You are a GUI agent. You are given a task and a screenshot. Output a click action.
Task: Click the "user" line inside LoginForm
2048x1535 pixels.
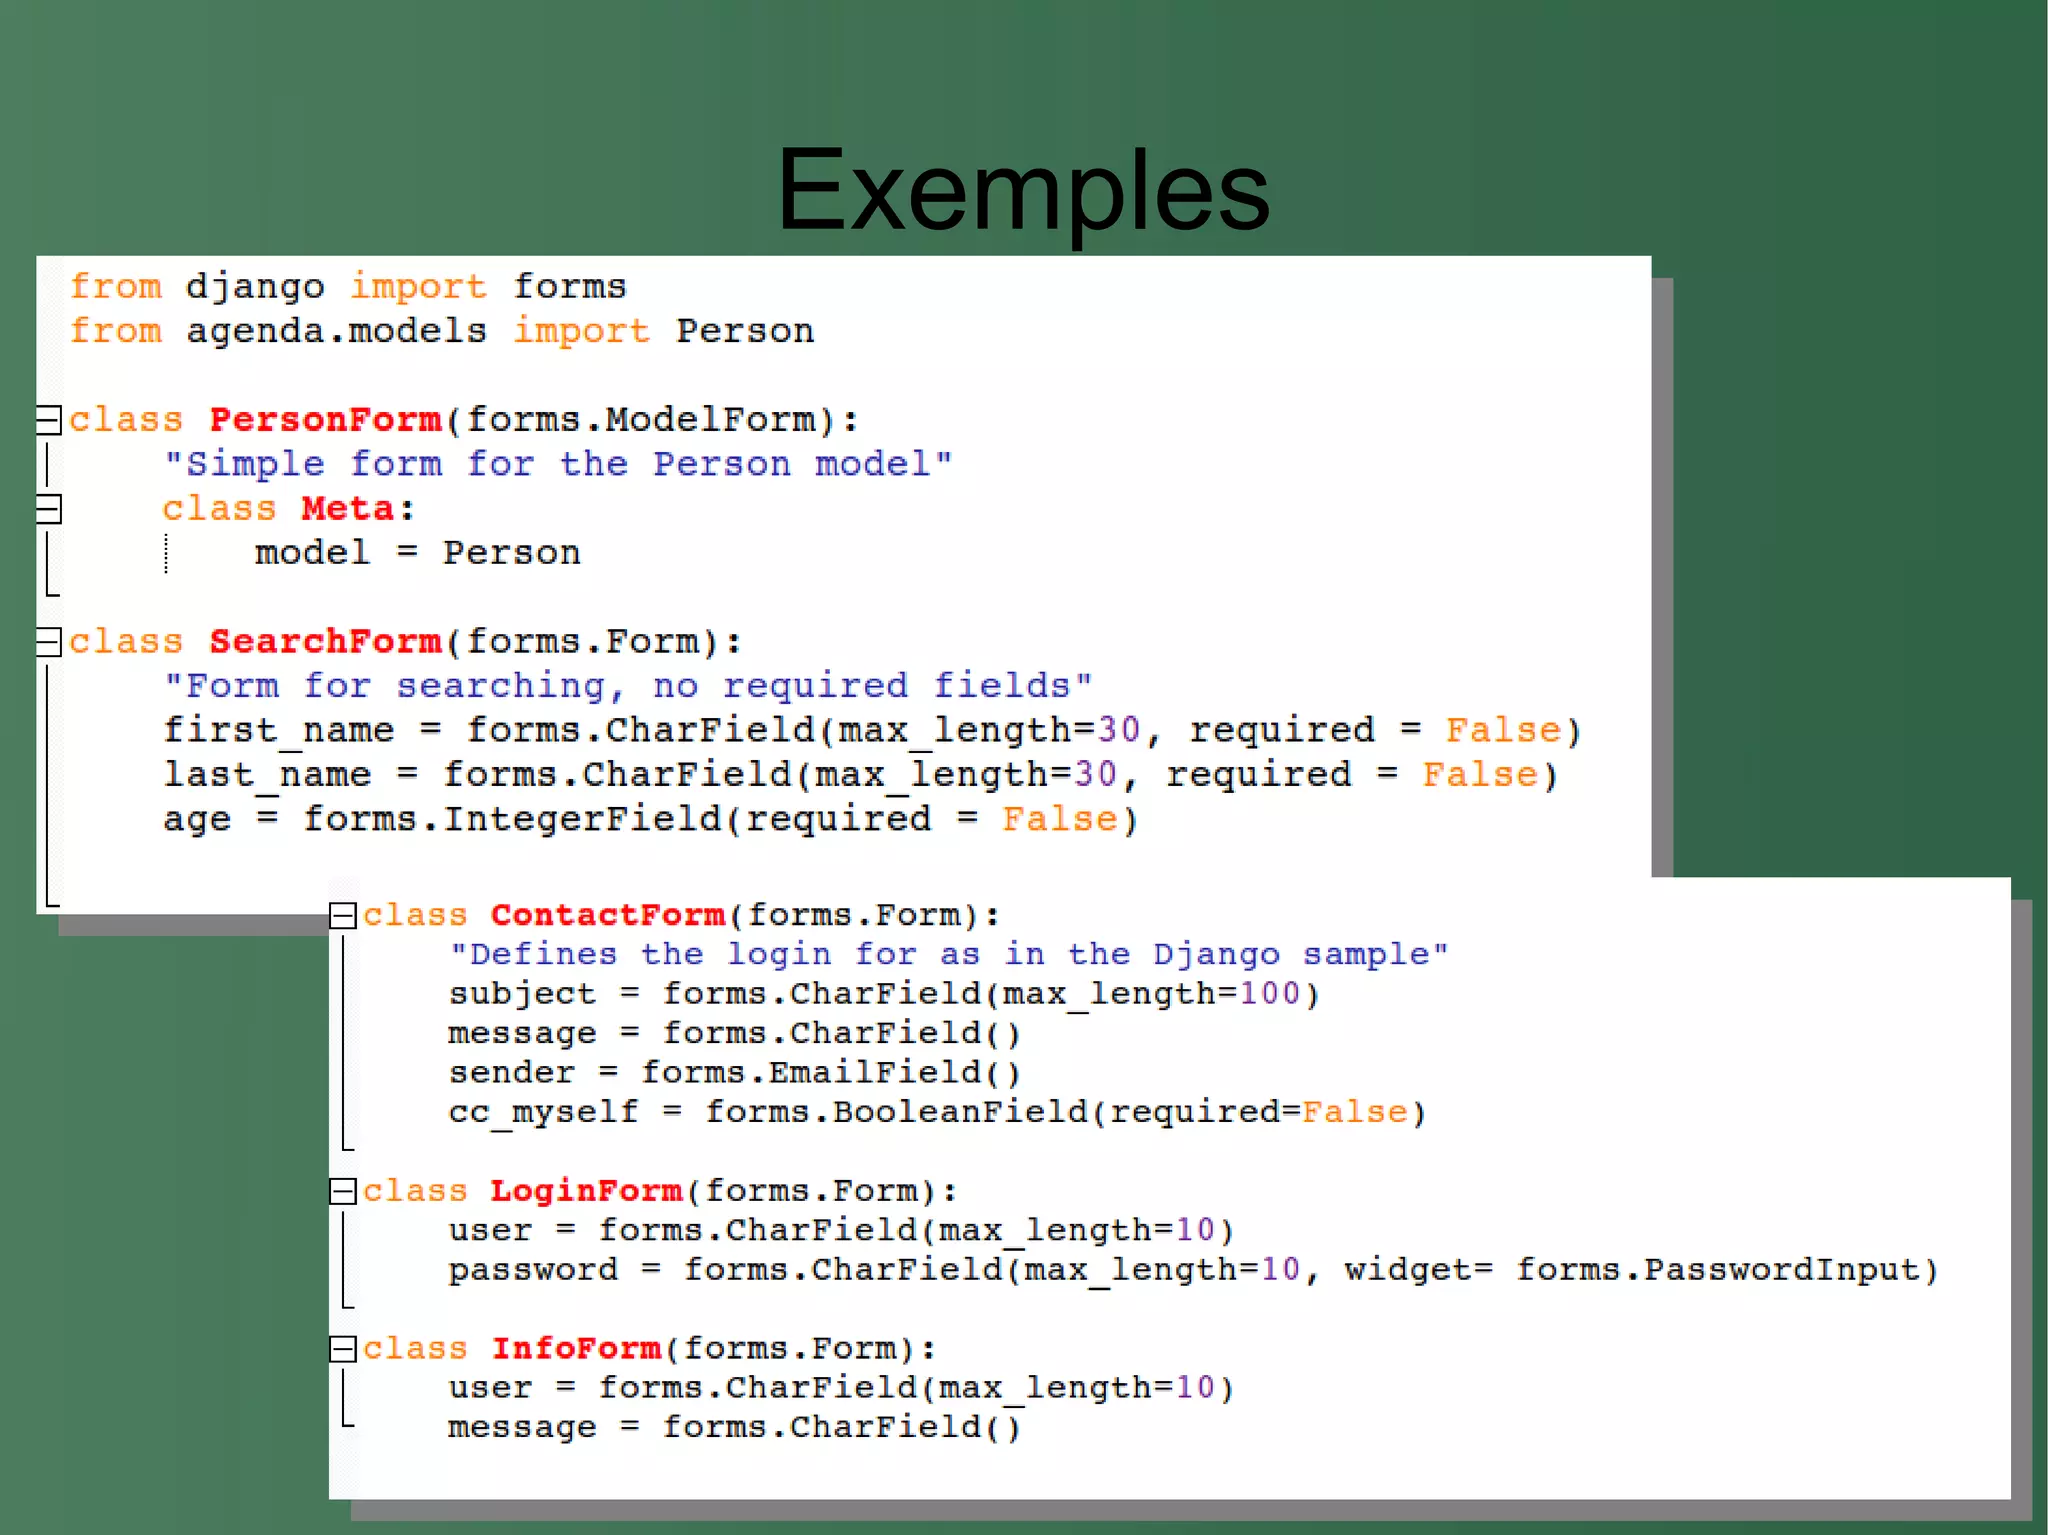(x=841, y=1231)
